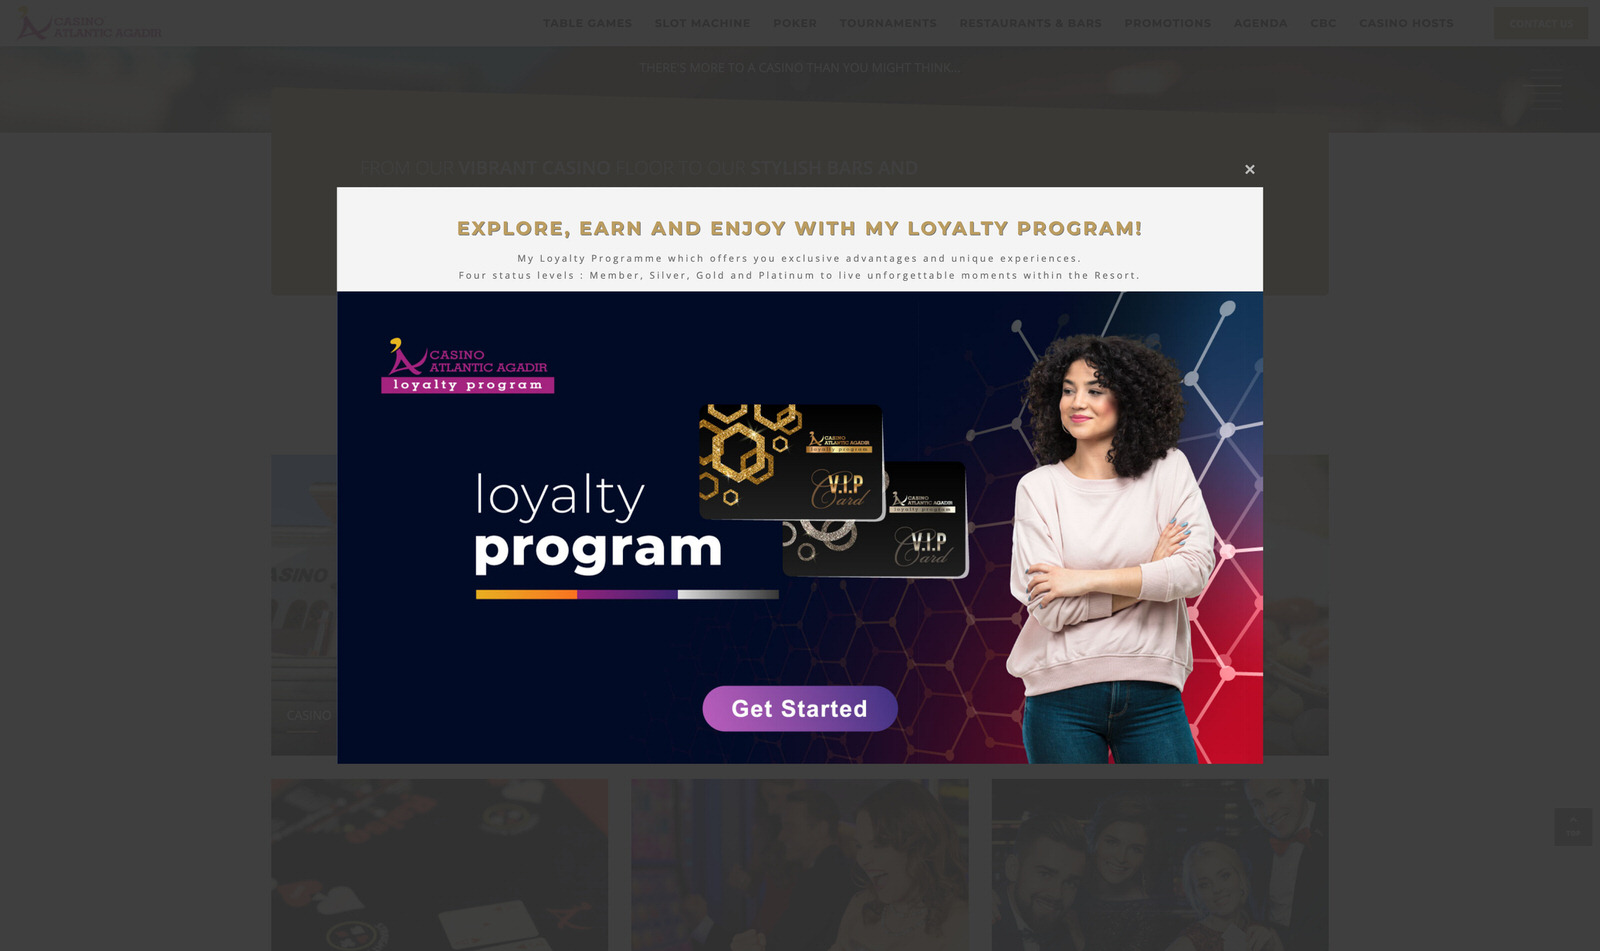The width and height of the screenshot is (1600, 951).
Task: Open the Promotions page
Action: pyautogui.click(x=1167, y=23)
